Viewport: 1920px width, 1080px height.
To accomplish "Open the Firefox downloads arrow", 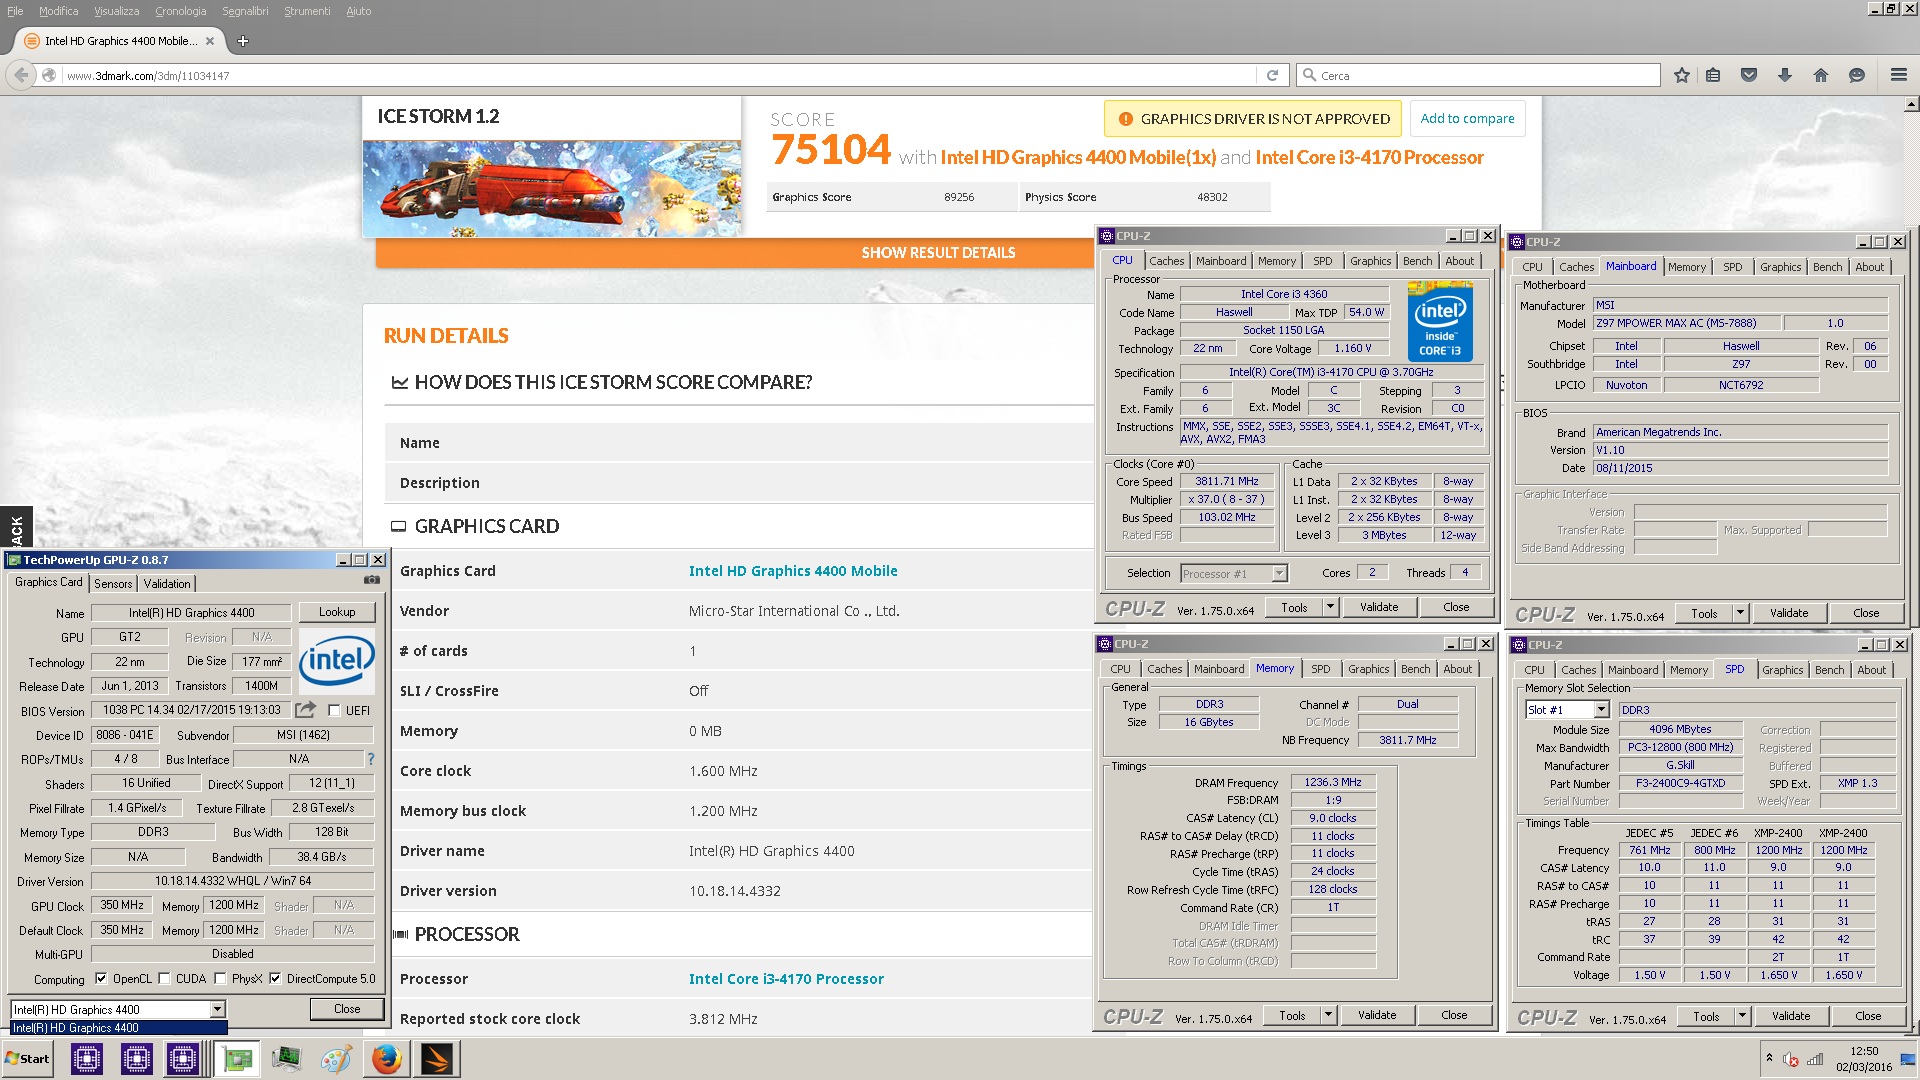I will pyautogui.click(x=1785, y=75).
